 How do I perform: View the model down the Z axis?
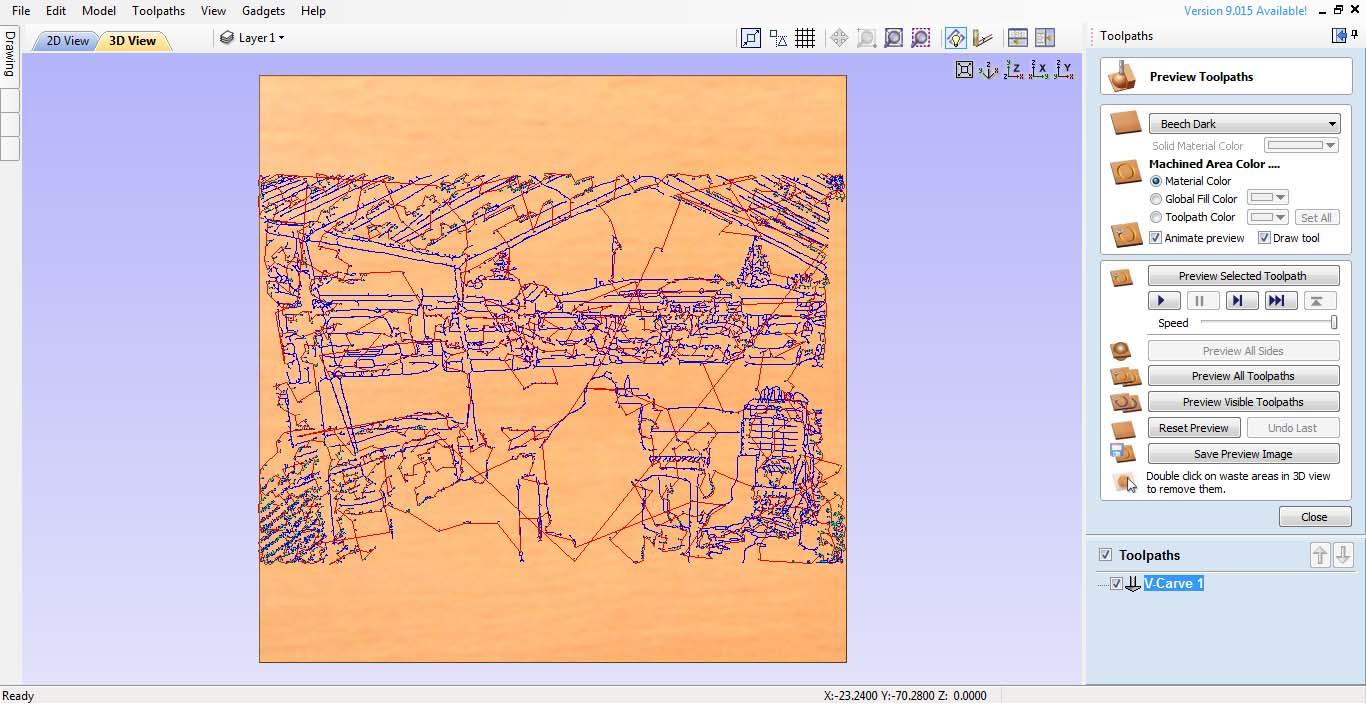(x=1014, y=70)
